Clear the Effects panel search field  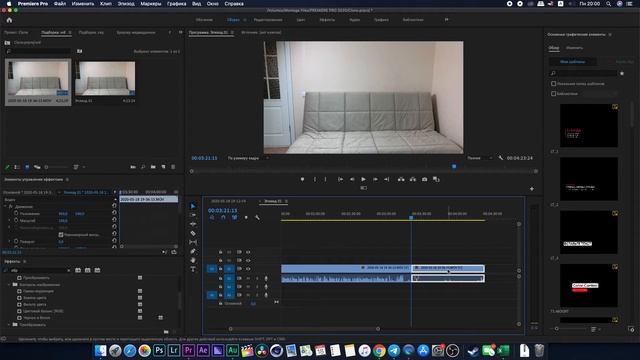68,270
